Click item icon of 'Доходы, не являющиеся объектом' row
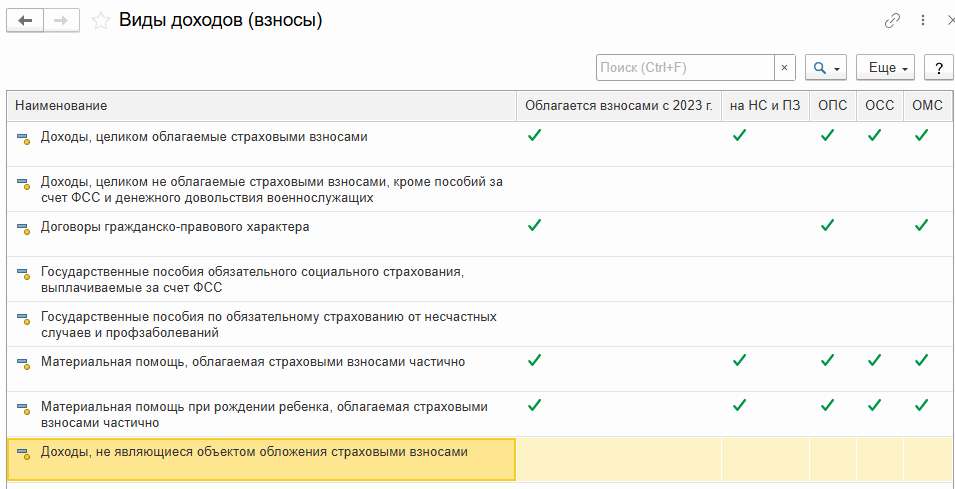 coord(23,454)
